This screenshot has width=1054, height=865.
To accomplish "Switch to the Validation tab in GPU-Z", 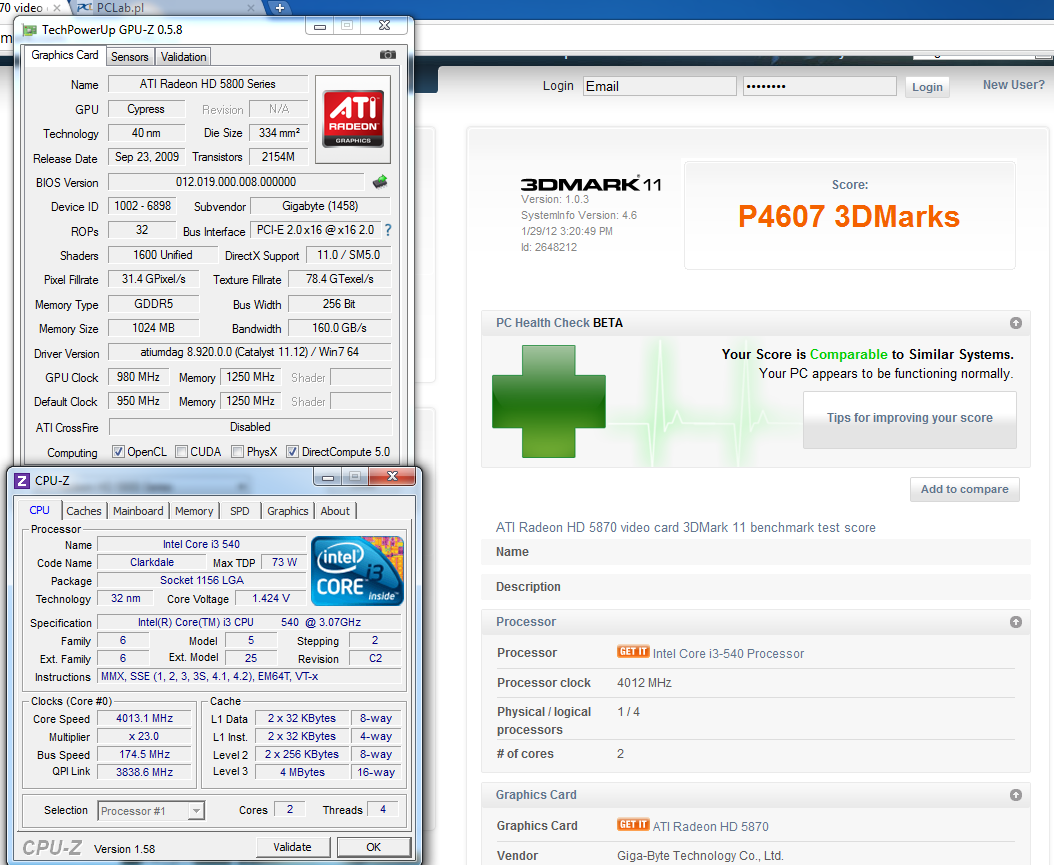I will coord(184,56).
